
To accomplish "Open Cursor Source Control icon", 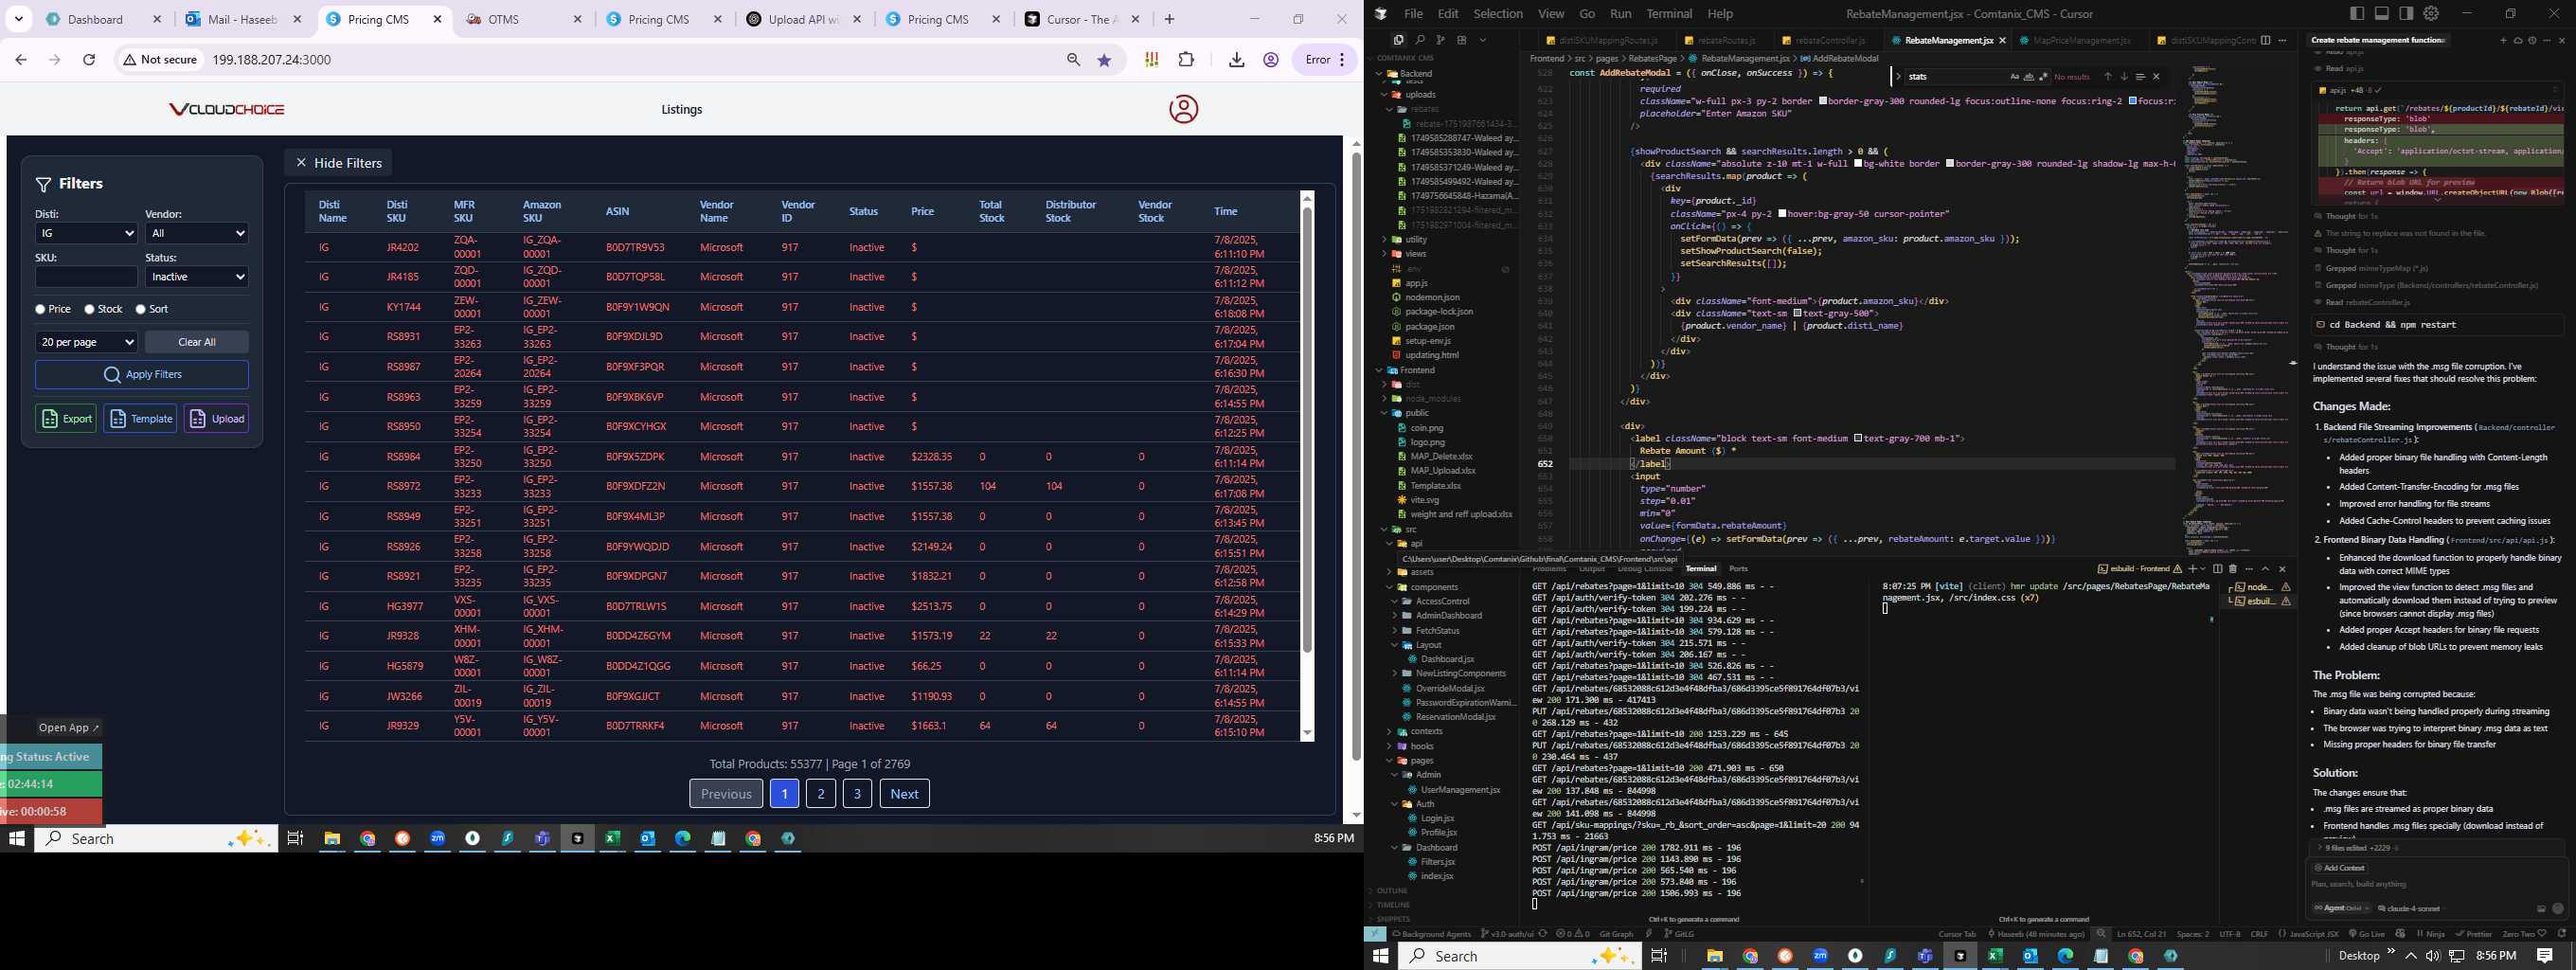I will pos(1440,40).
